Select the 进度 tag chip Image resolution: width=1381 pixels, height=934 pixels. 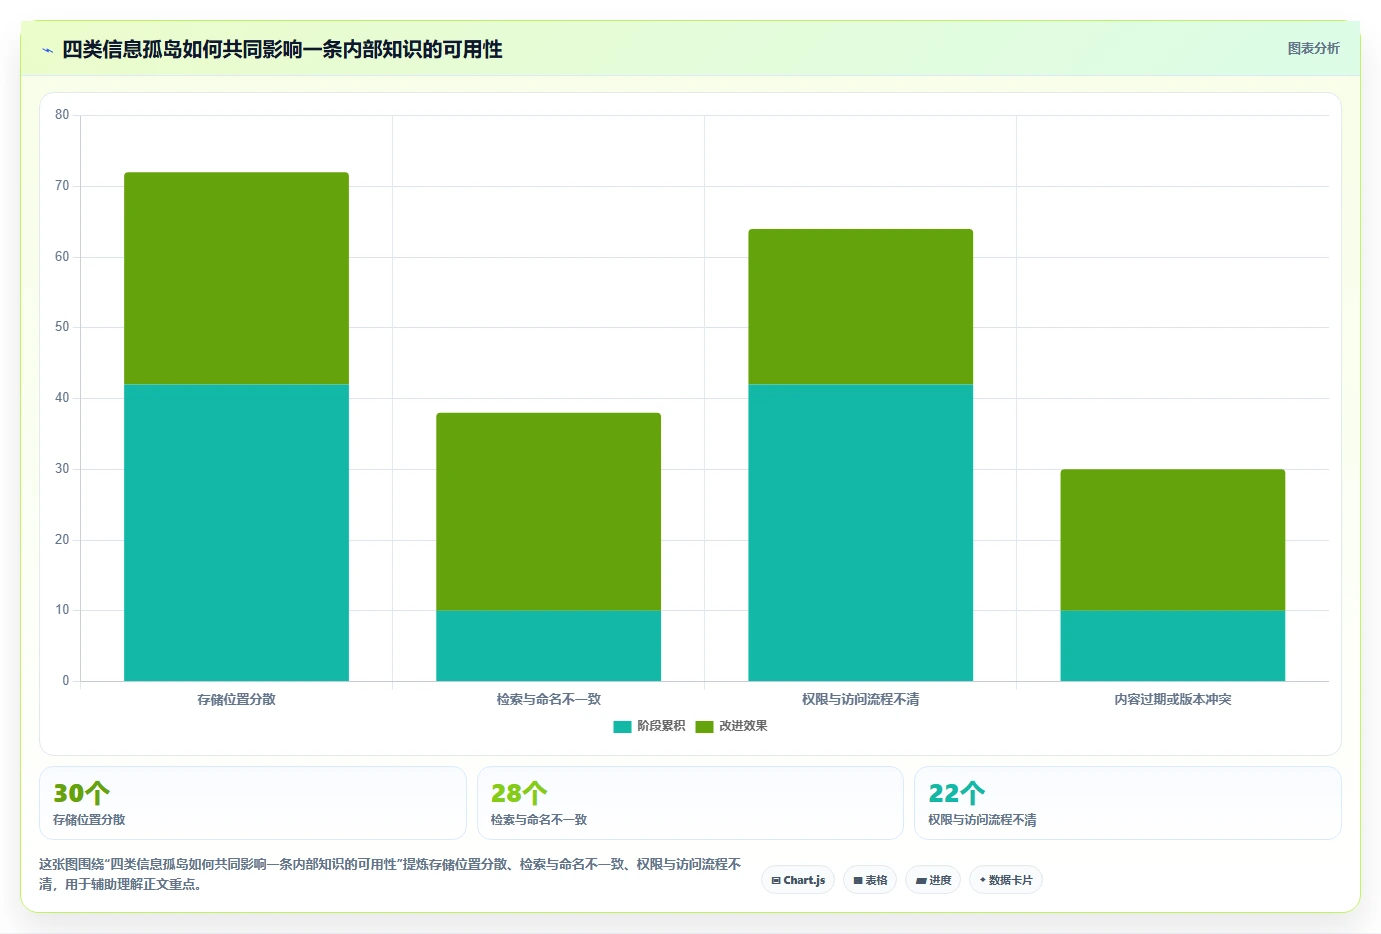[933, 880]
